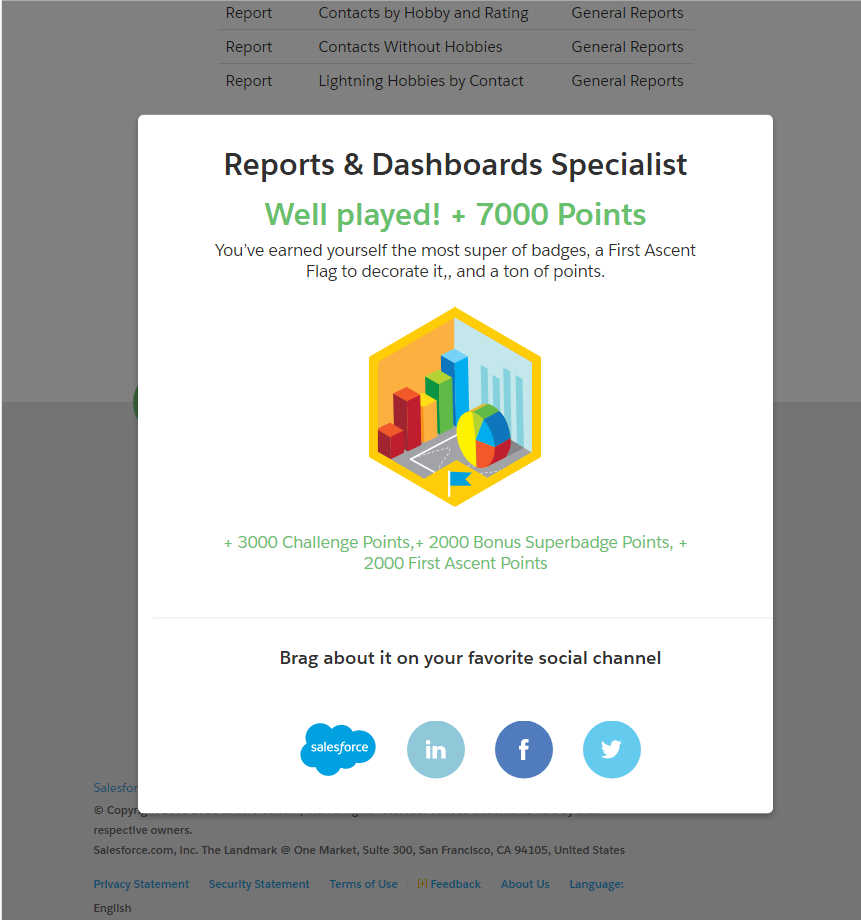This screenshot has width=861, height=920.
Task: Click 'Contacts by Hobby and Rating' row text
Action: click(423, 13)
